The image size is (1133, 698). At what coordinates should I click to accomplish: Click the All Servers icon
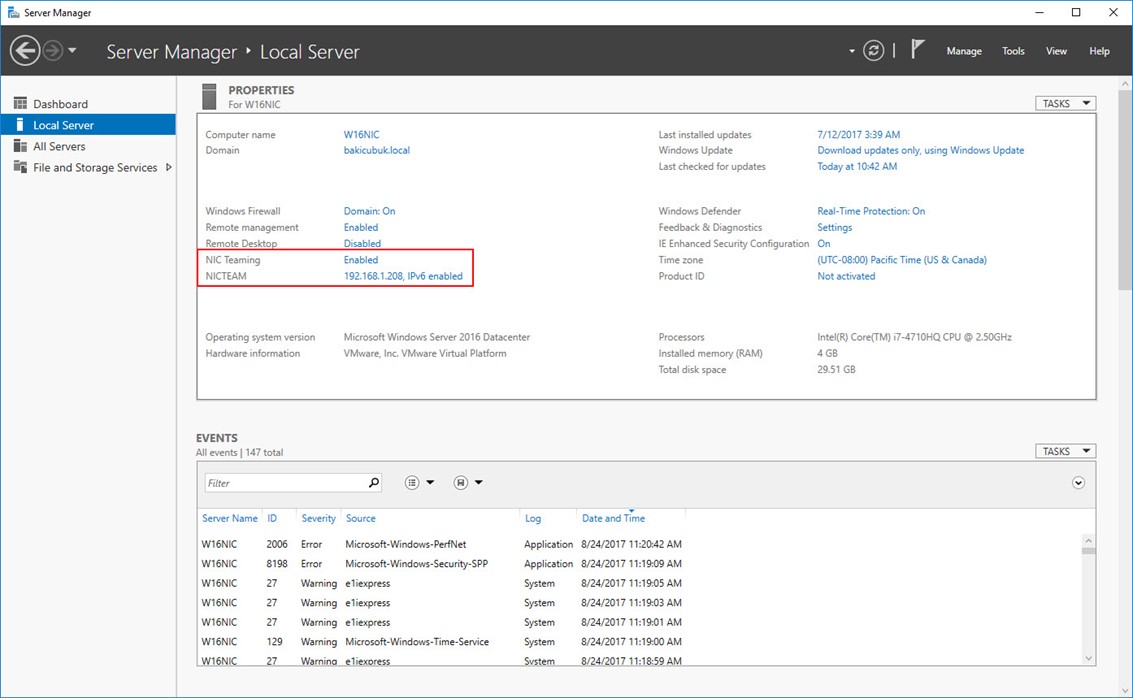tap(20, 146)
